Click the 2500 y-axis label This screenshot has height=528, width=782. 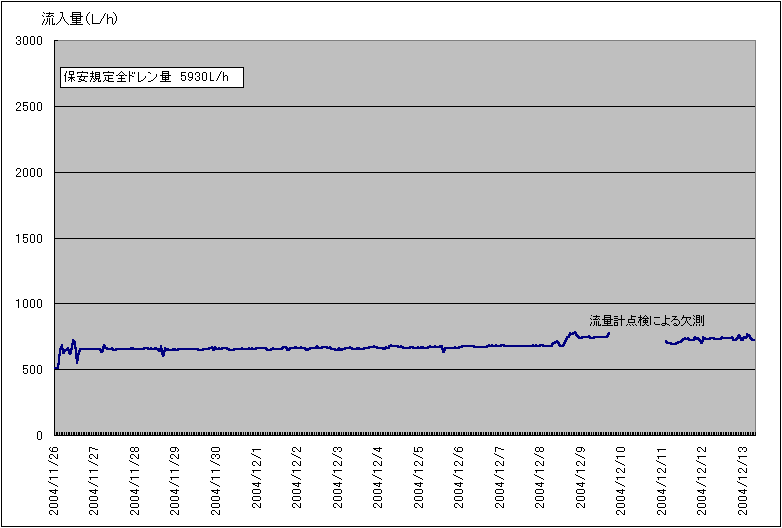tap(29, 107)
